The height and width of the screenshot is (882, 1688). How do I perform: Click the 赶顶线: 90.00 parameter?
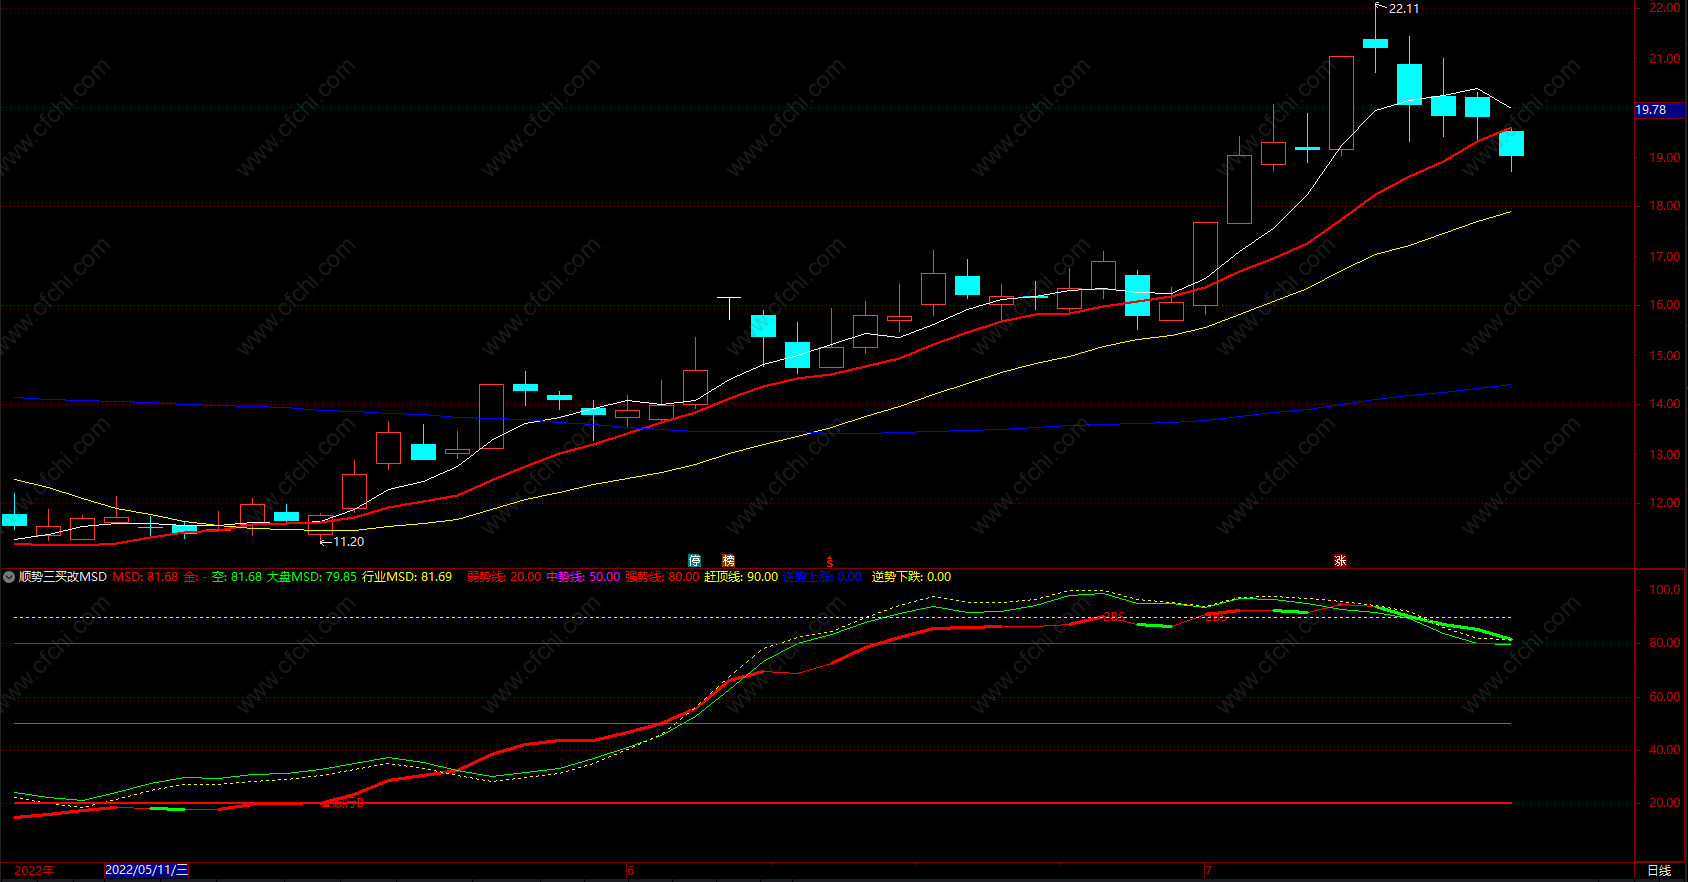click(741, 577)
